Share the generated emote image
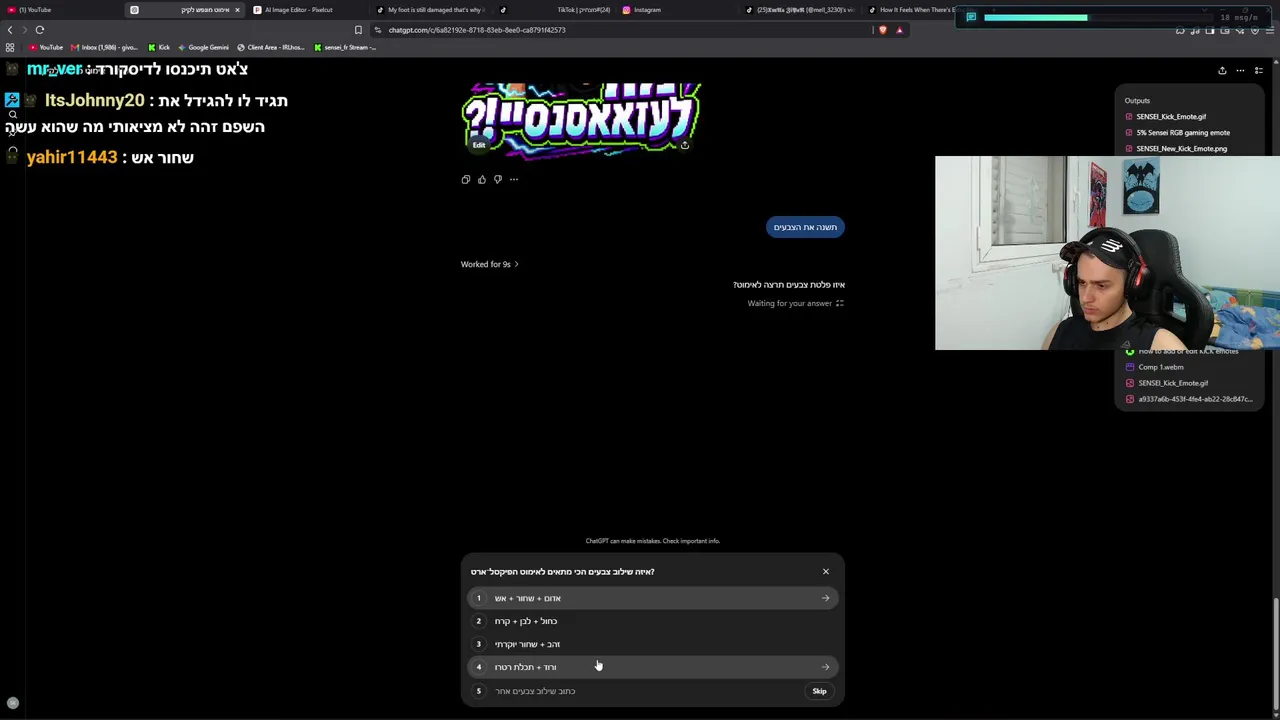 [x=684, y=146]
